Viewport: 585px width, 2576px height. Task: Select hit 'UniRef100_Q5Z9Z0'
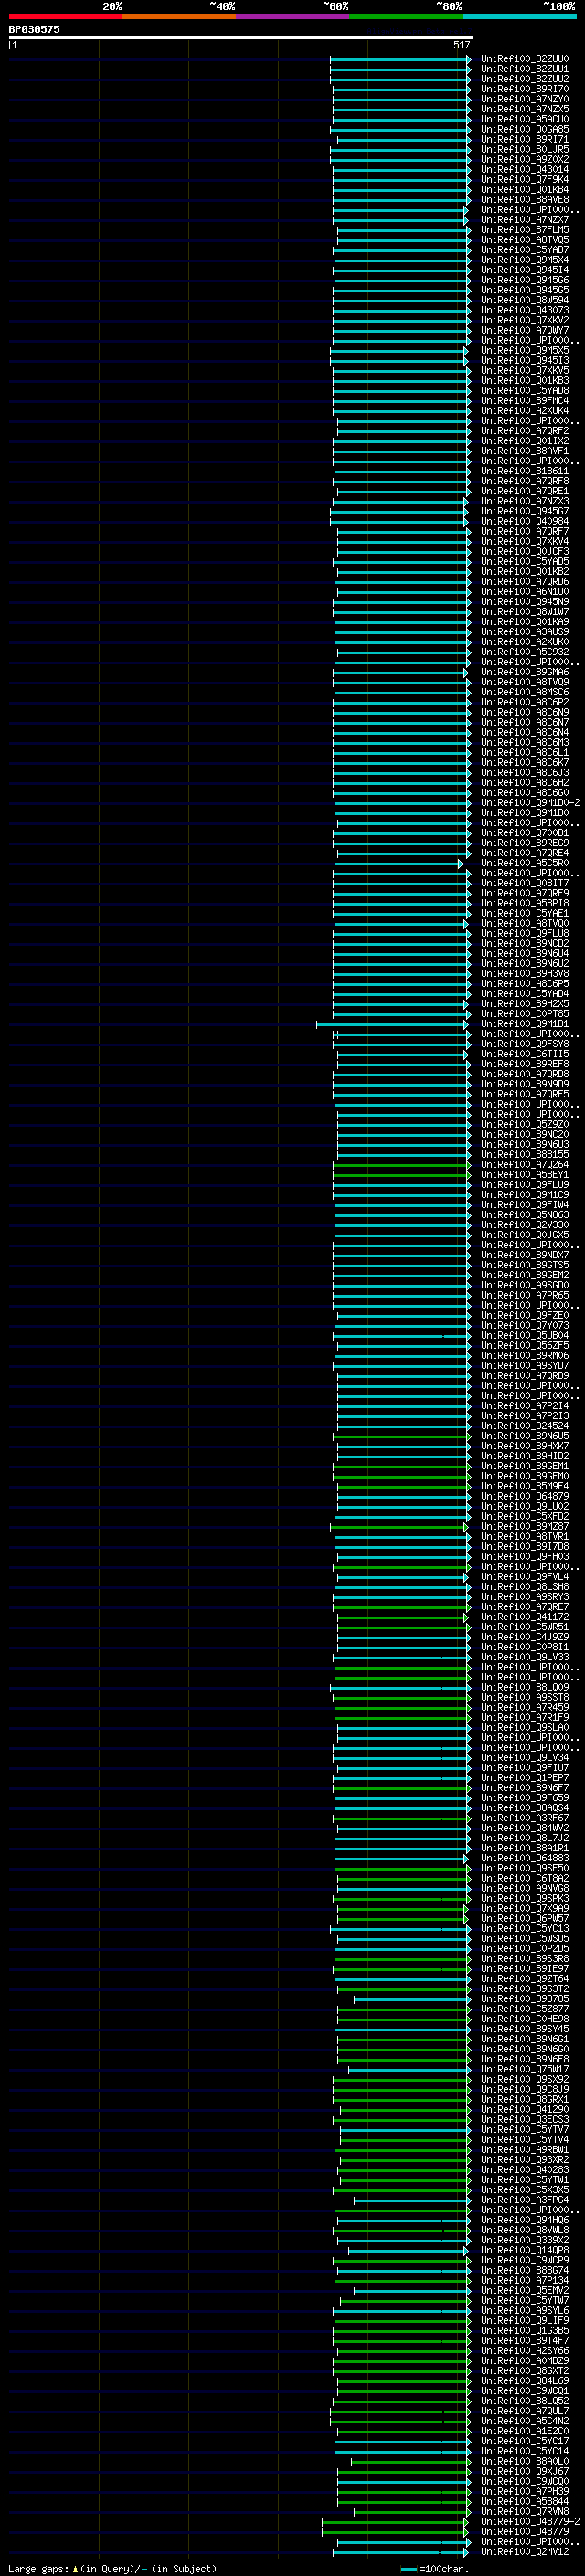click(x=524, y=1125)
